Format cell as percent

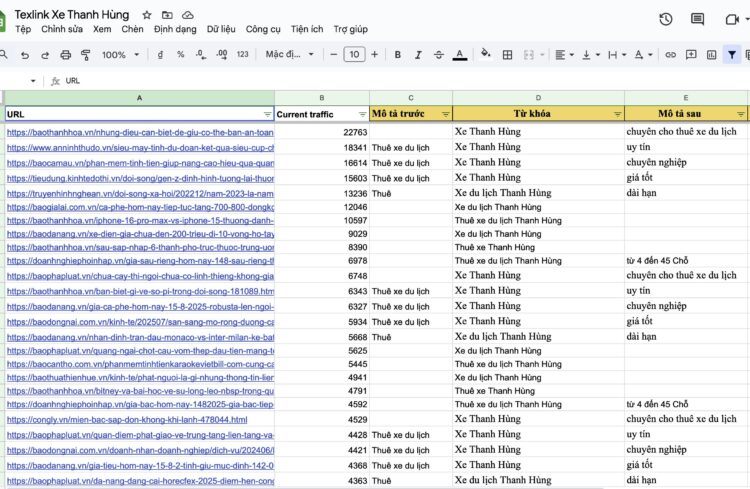[180, 55]
